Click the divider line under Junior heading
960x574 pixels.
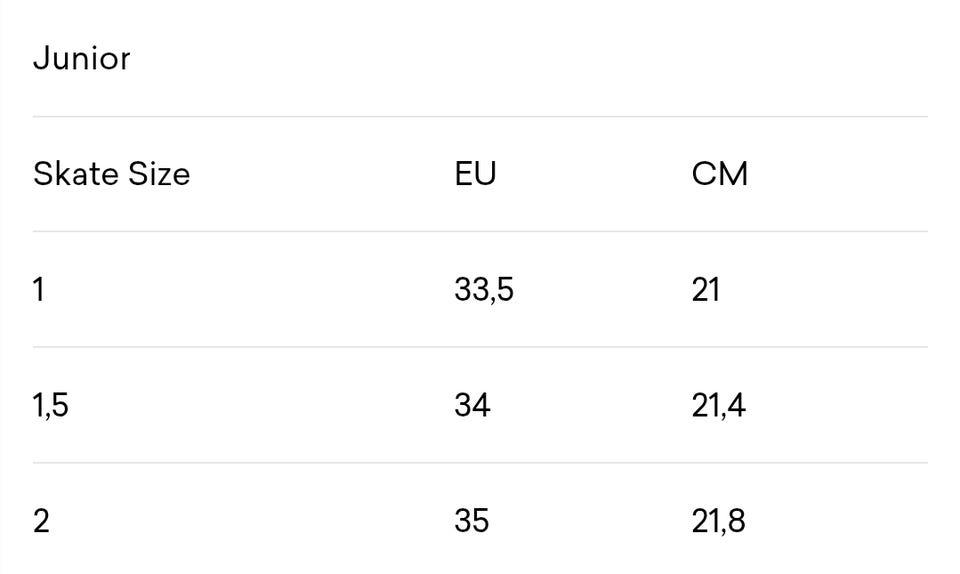click(480, 116)
